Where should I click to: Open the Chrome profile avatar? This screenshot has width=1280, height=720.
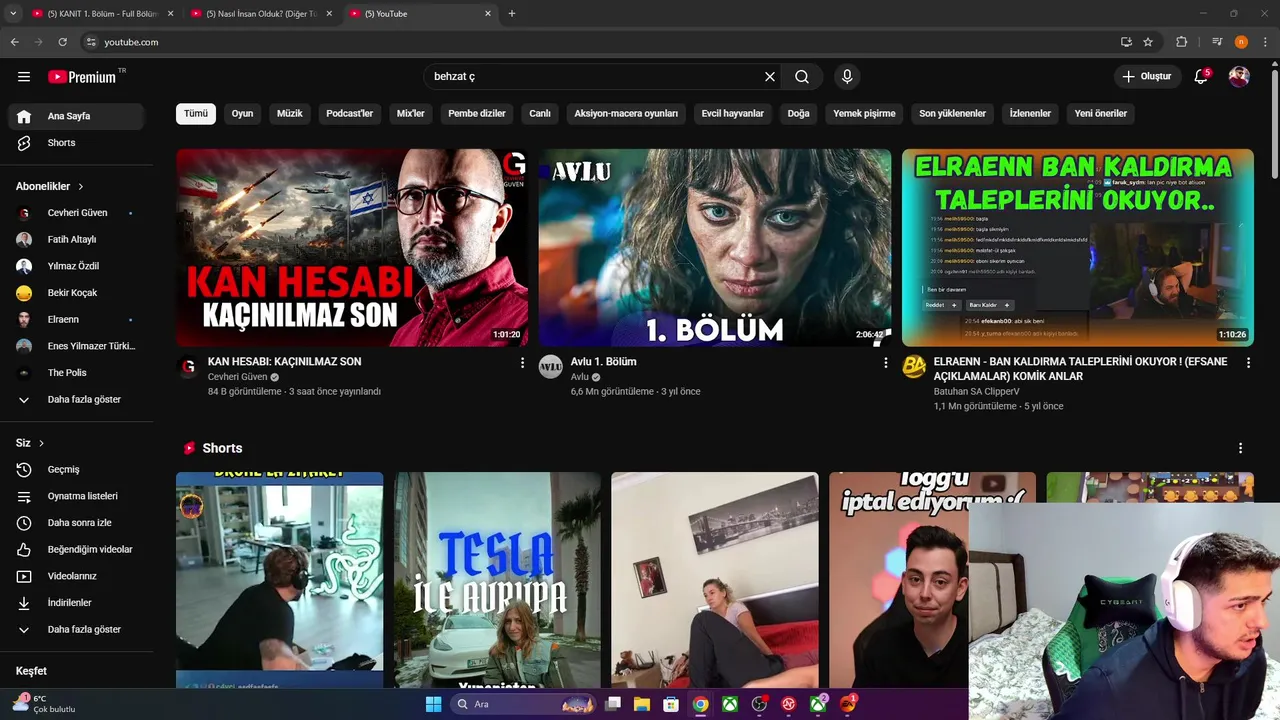tap(1241, 42)
